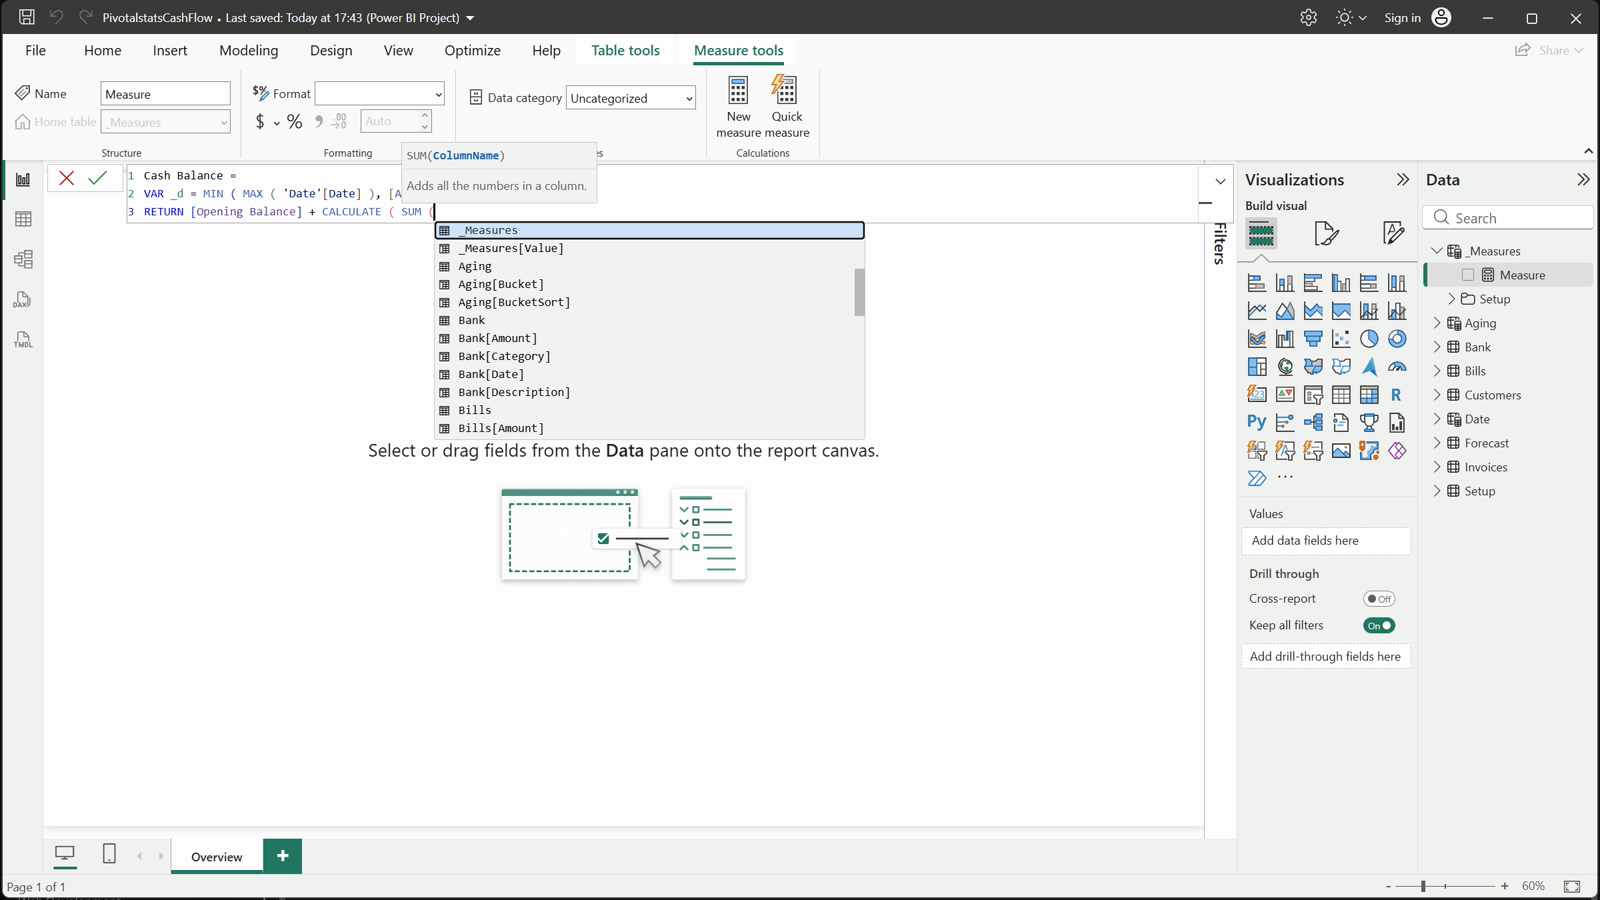Open the Modeling ribbon tab
This screenshot has height=900, width=1600.
click(248, 50)
